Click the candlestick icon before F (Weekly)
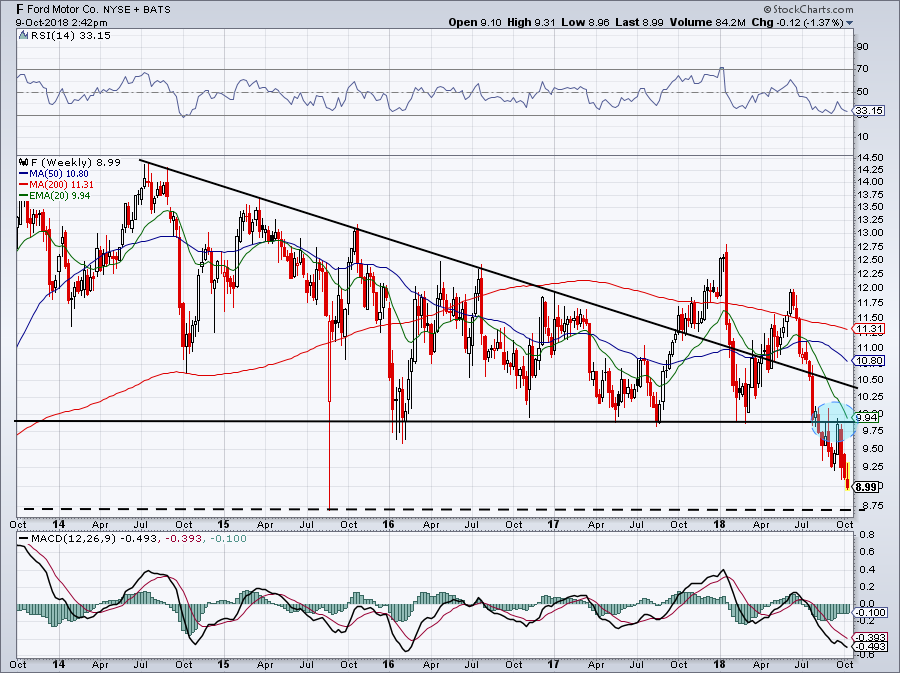 click(23, 162)
